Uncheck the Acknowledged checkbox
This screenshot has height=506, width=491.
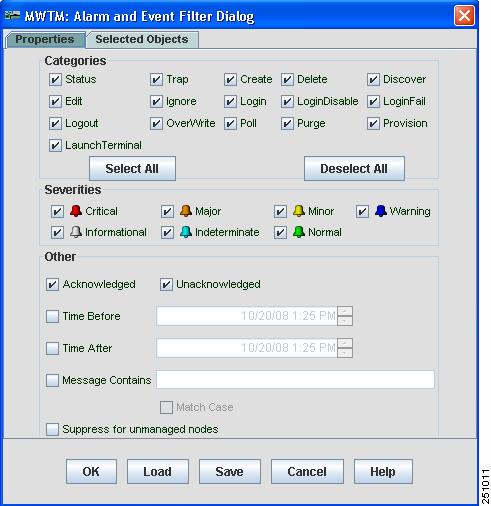pos(52,285)
